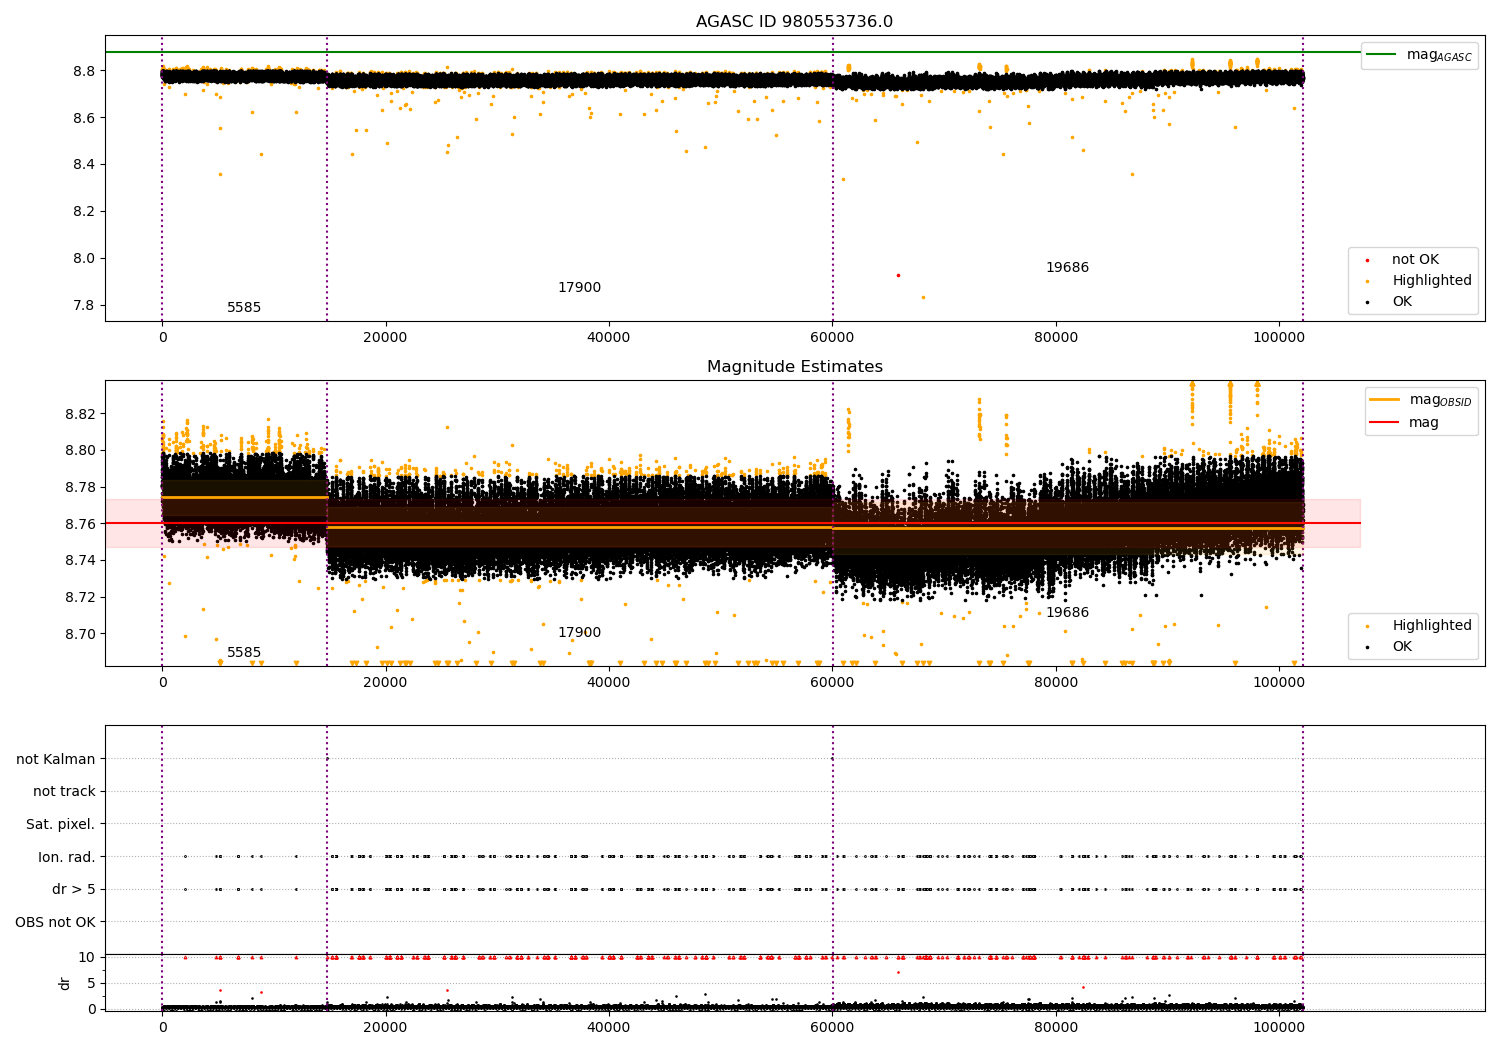Click the 'OBS not OK' row label
The height and width of the screenshot is (1050, 1500).
point(56,922)
